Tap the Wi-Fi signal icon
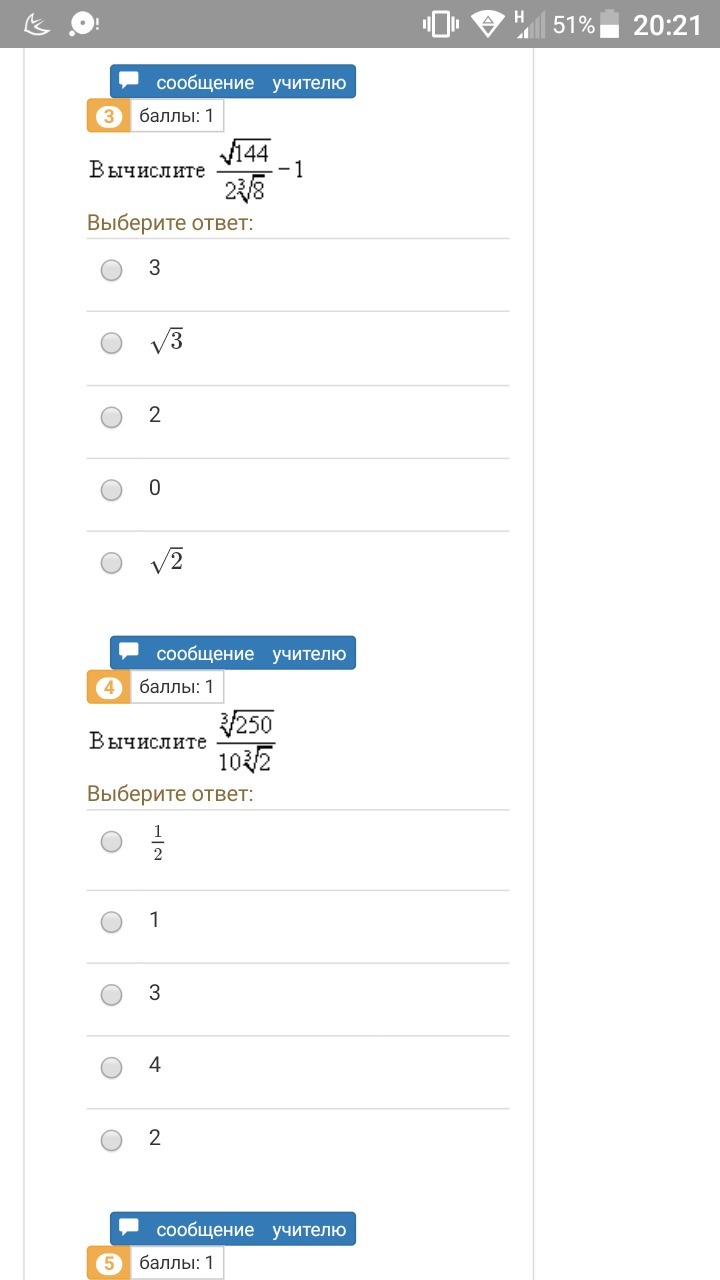Screen dimensions: 720x1280 pos(487,24)
